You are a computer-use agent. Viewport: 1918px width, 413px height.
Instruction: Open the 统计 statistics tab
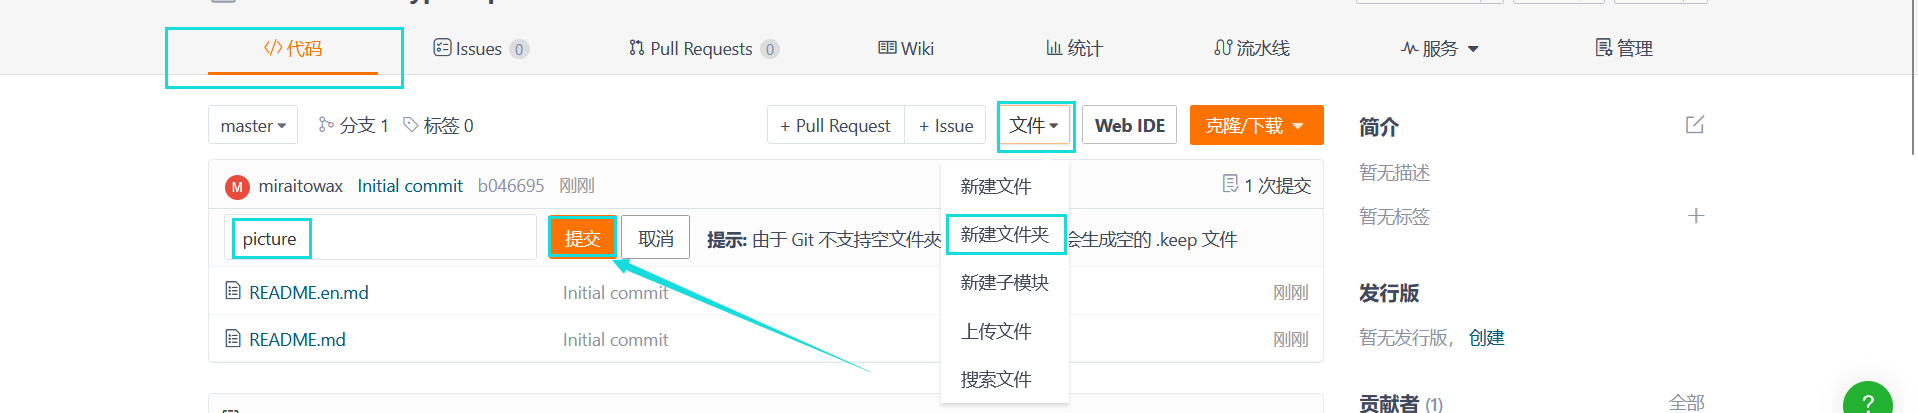coord(1074,48)
